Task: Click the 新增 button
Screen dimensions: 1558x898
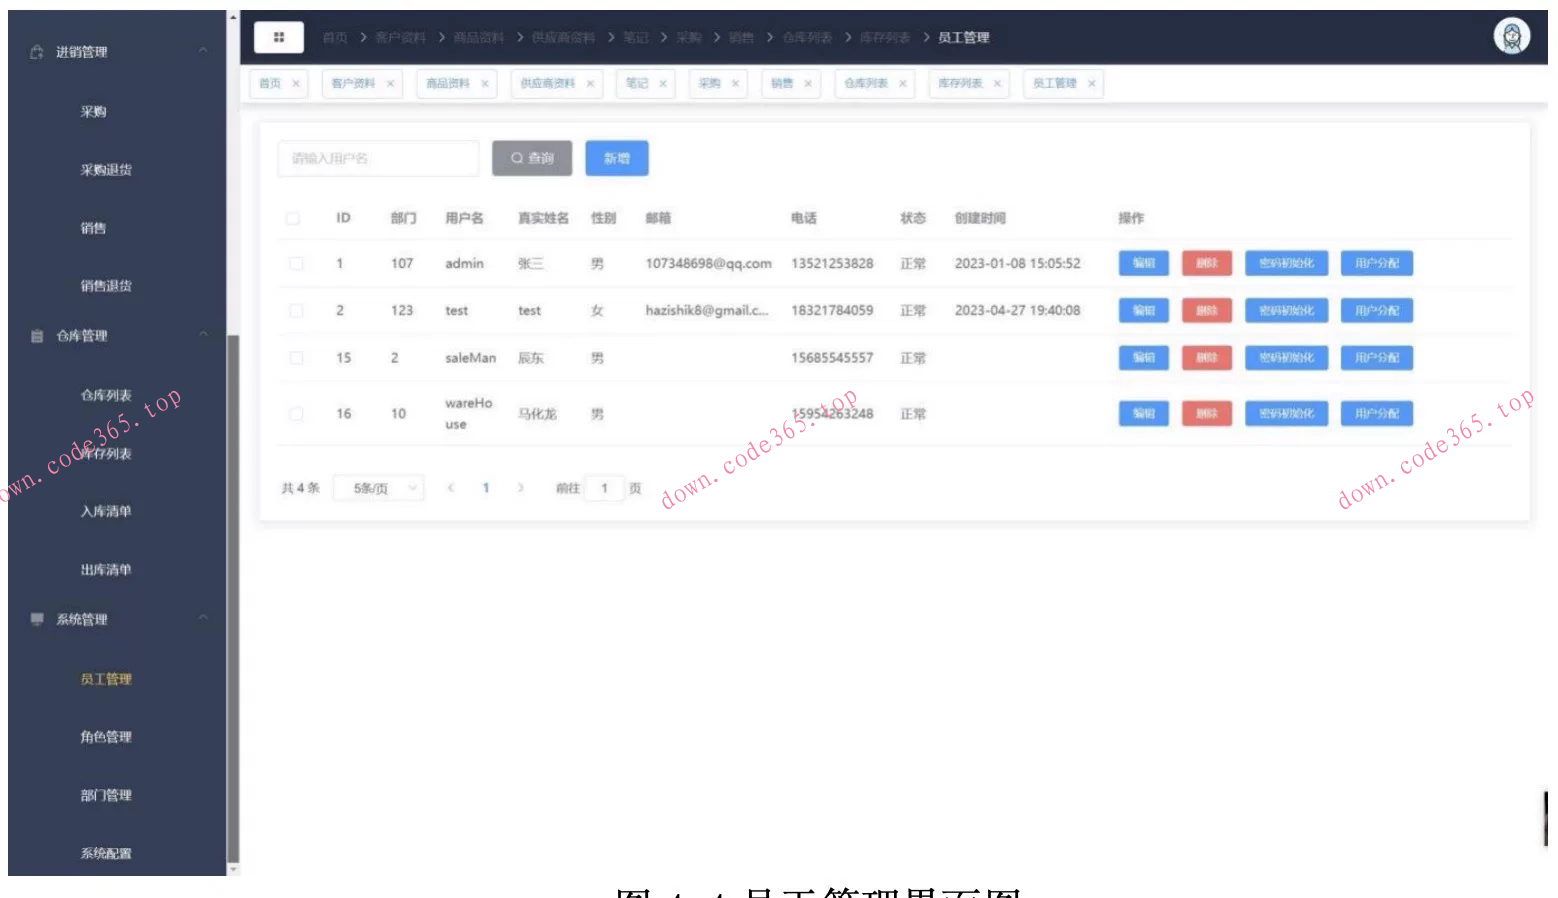Action: (617, 158)
